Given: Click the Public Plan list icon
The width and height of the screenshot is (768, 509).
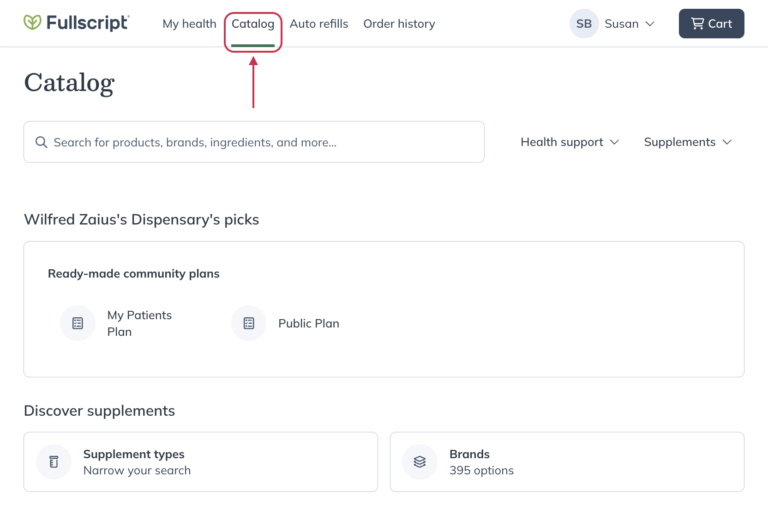Looking at the screenshot, I should point(249,323).
